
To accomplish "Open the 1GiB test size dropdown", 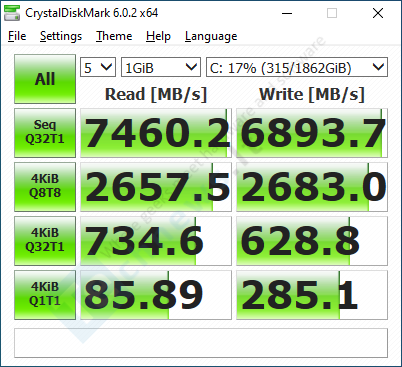I will point(161,67).
